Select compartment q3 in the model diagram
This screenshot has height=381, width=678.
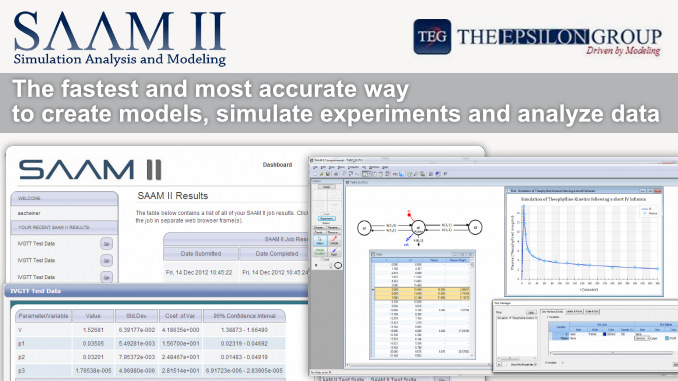(475, 227)
